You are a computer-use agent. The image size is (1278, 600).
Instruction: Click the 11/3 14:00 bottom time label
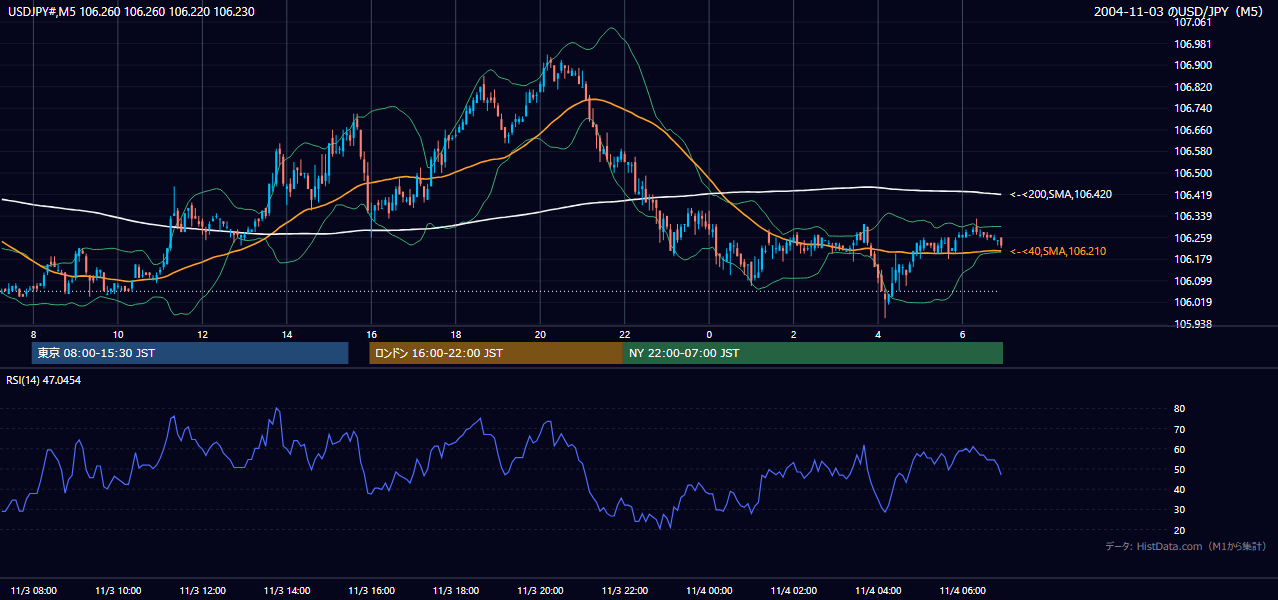287,590
